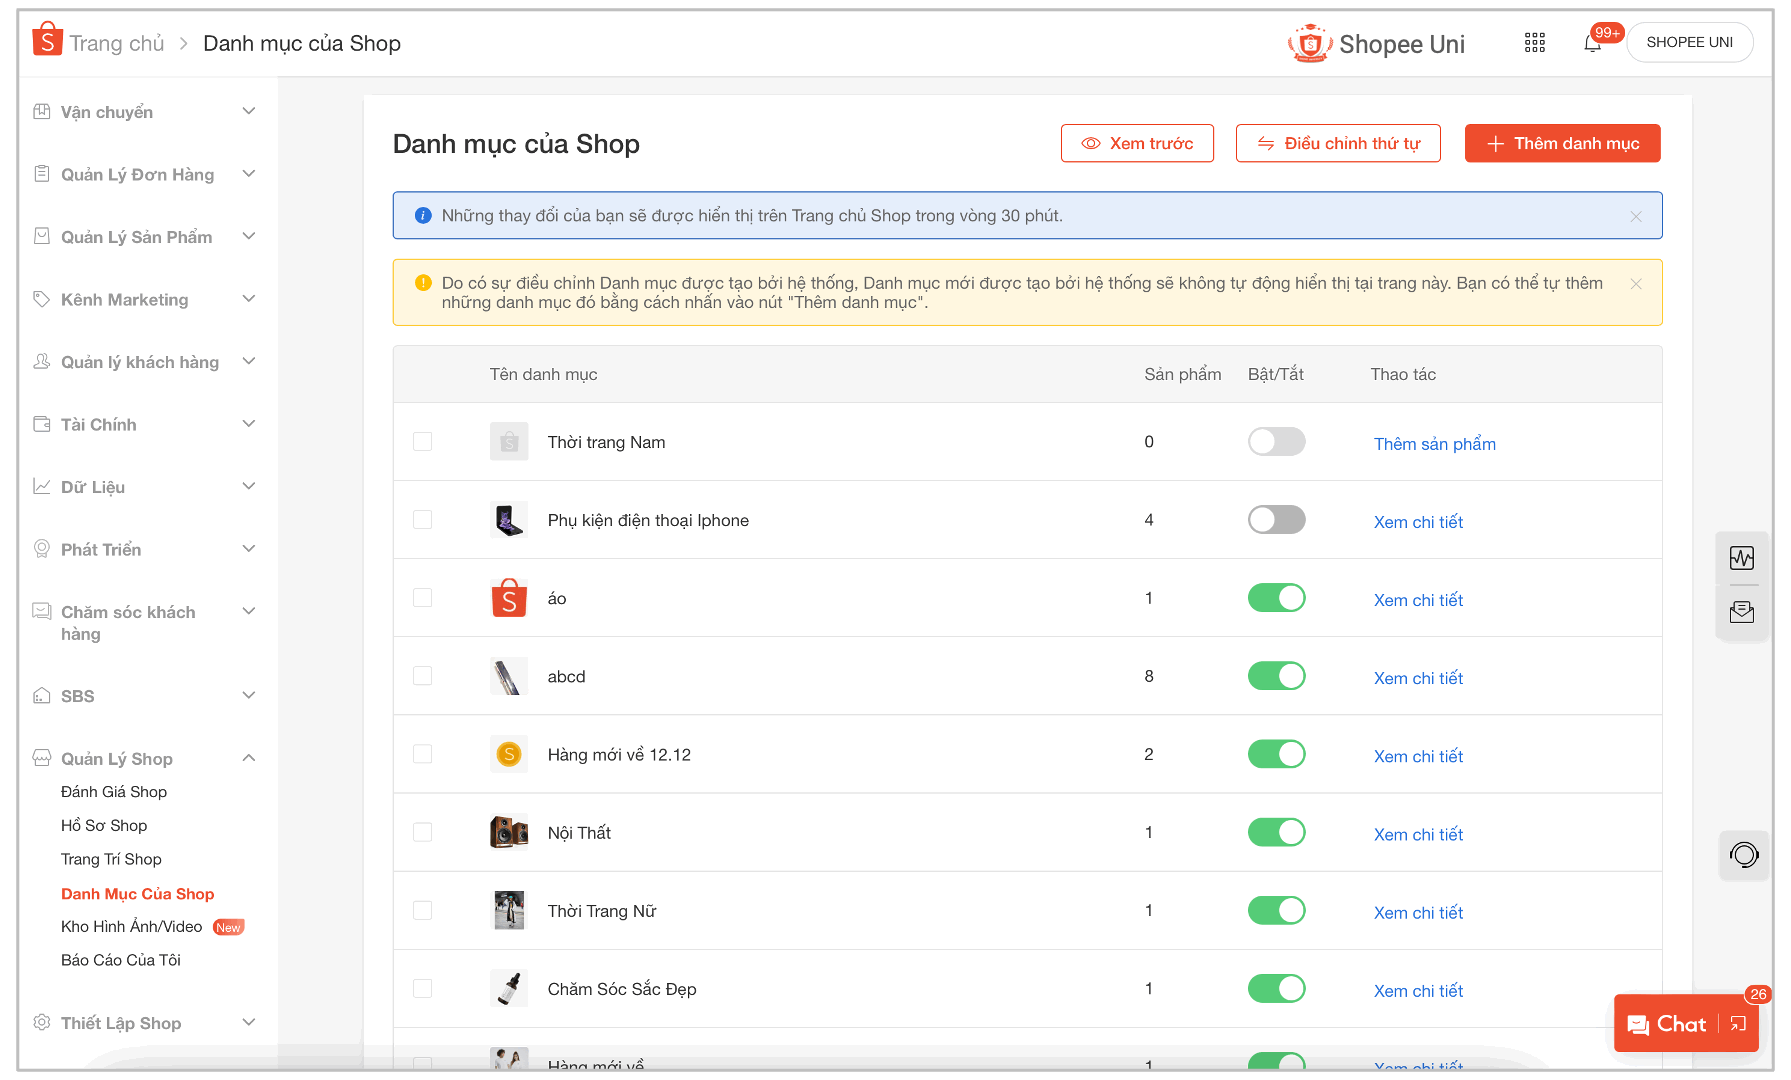
Task: Open Đánh Giá Shop submenu item
Action: point(114,792)
